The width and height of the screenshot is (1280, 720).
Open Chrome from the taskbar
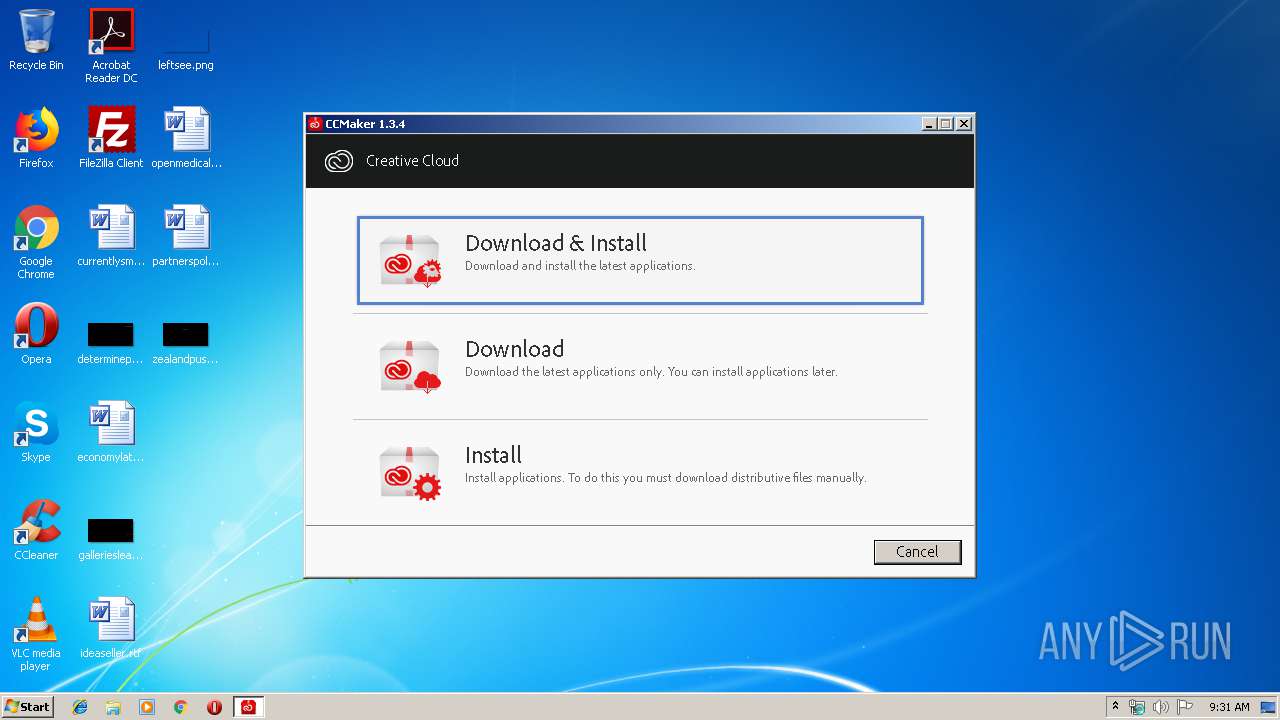181,707
